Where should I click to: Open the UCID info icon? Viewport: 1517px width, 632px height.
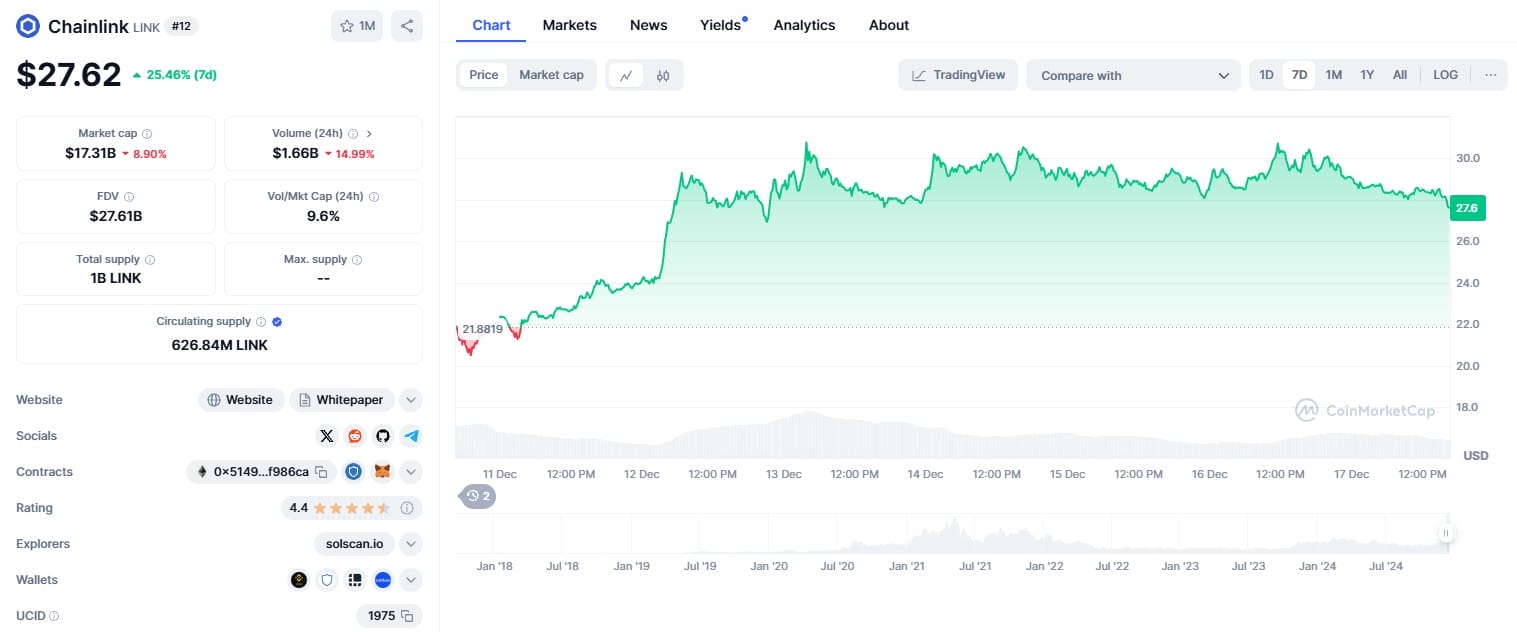click(x=54, y=616)
